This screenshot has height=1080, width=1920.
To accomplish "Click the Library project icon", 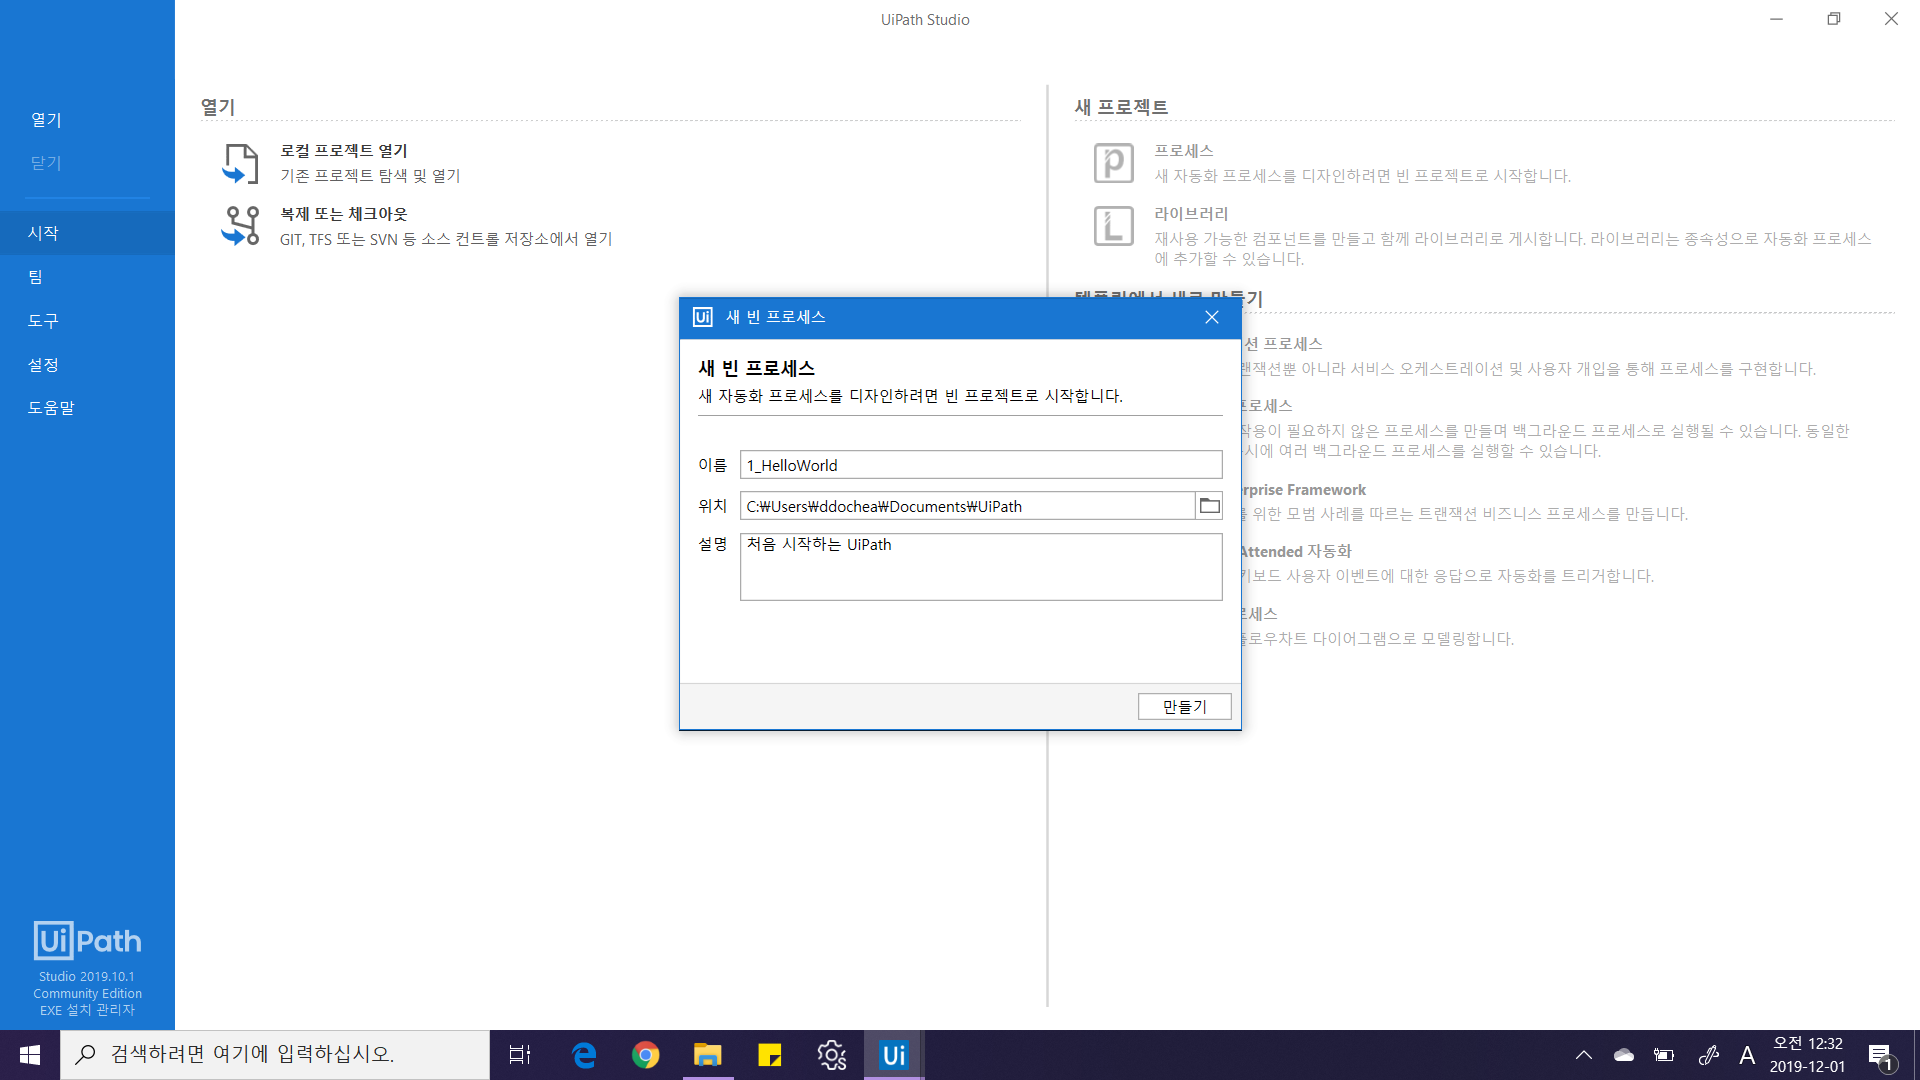I will [x=1113, y=226].
